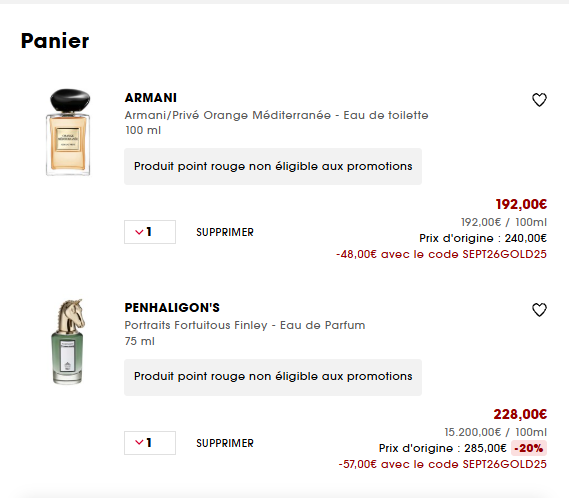Add Armani perfume to wishlist heart
Screen dimensions: 569x498
[x=539, y=100]
